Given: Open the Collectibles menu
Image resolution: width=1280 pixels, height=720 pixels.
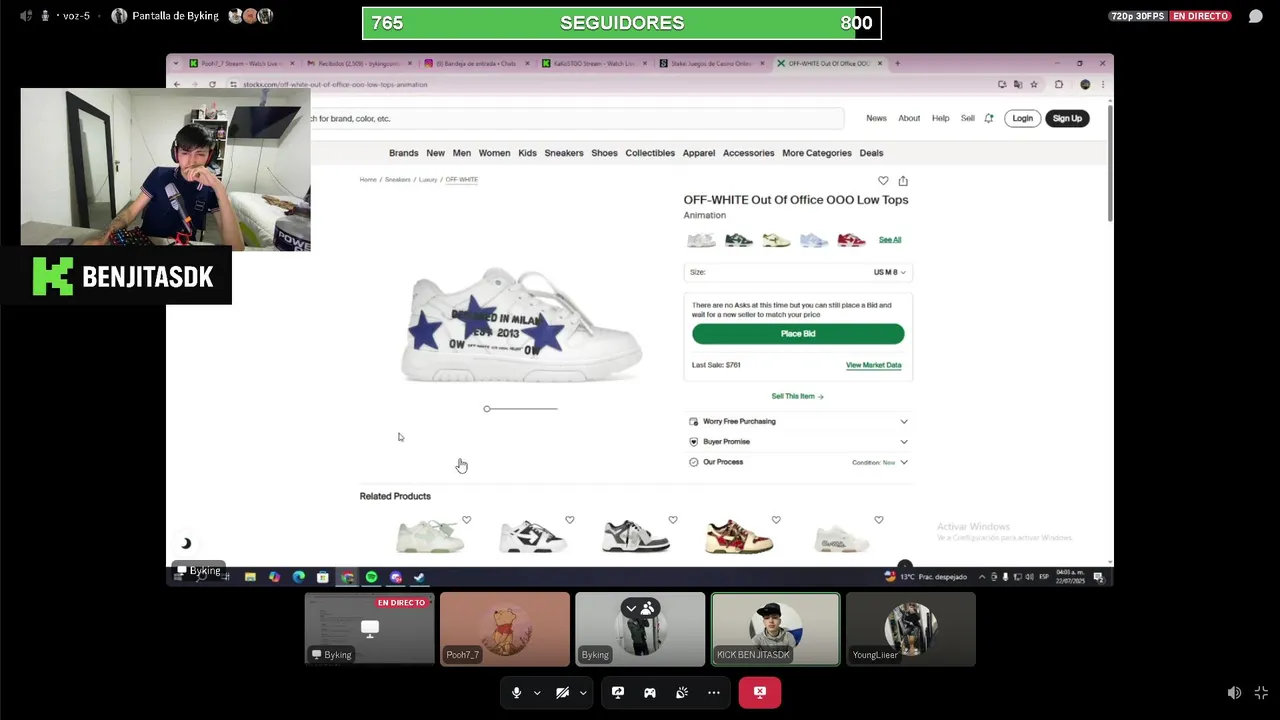Looking at the screenshot, I should pyautogui.click(x=650, y=153).
